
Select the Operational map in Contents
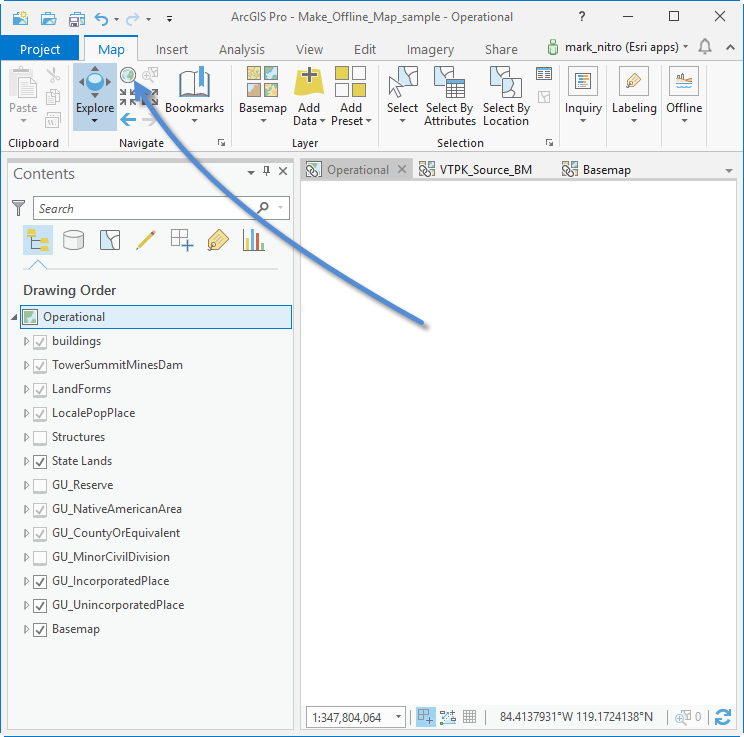coord(156,317)
